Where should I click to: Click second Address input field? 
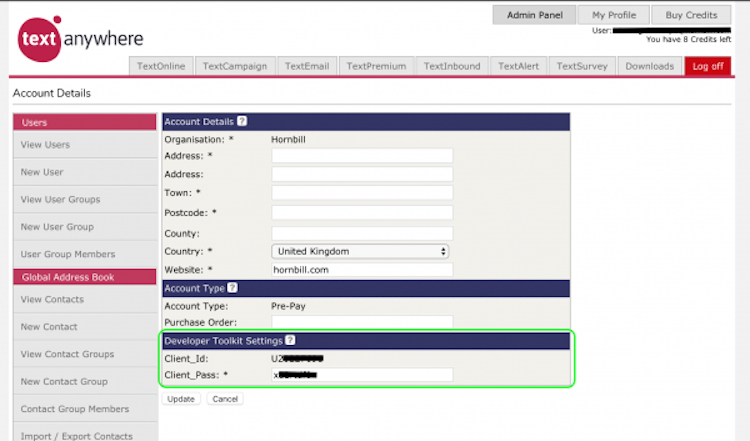click(362, 174)
